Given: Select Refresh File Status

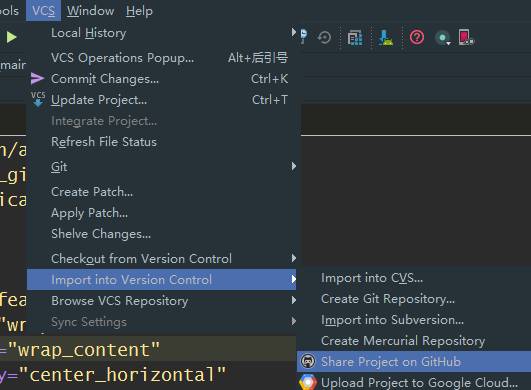Looking at the screenshot, I should 161,142.
